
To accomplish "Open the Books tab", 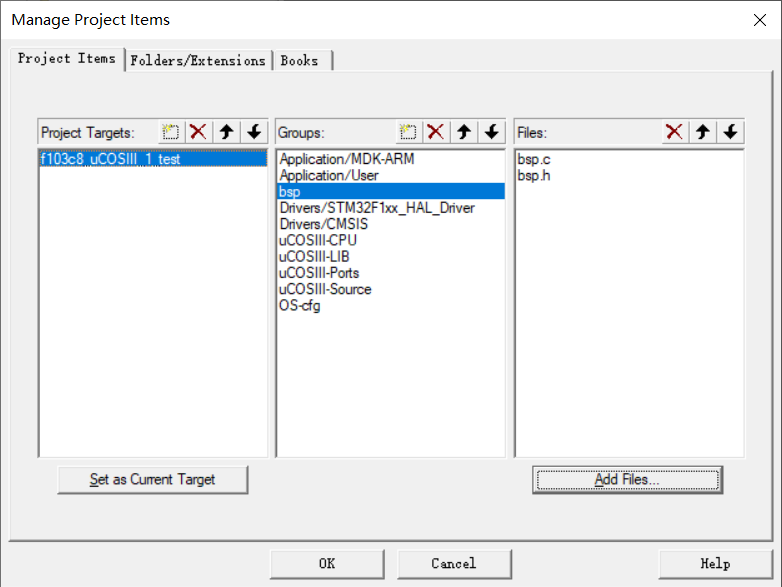I will (x=302, y=61).
